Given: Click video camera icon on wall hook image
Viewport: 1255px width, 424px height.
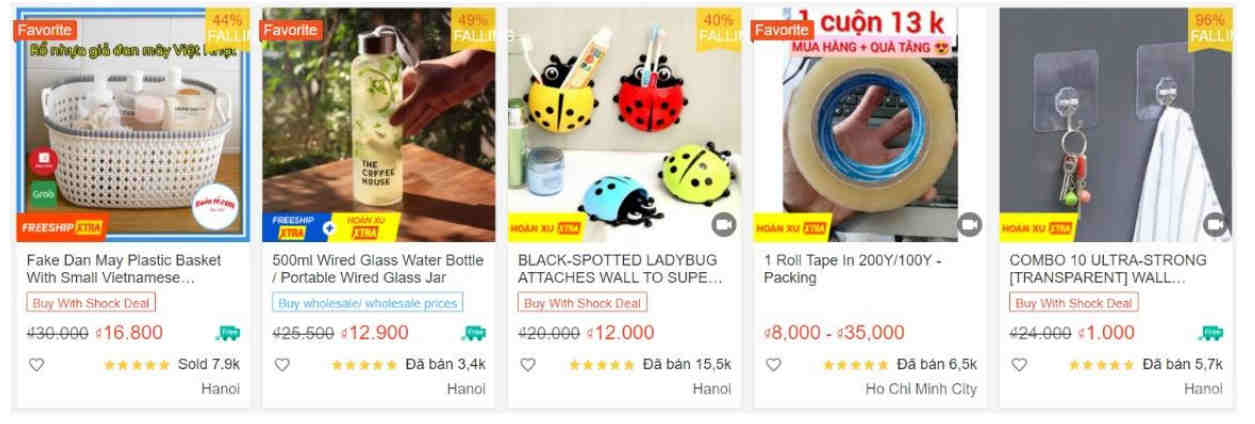Looking at the screenshot, I should click(x=1214, y=225).
